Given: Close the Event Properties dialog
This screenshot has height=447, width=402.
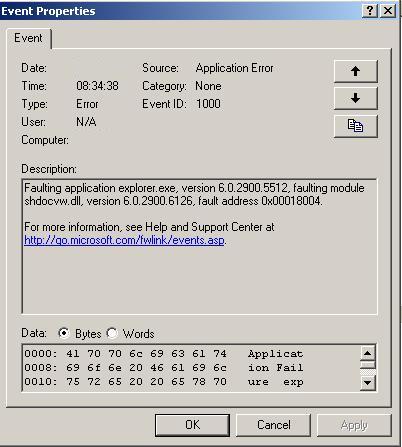Looking at the screenshot, I should pyautogui.click(x=388, y=11).
